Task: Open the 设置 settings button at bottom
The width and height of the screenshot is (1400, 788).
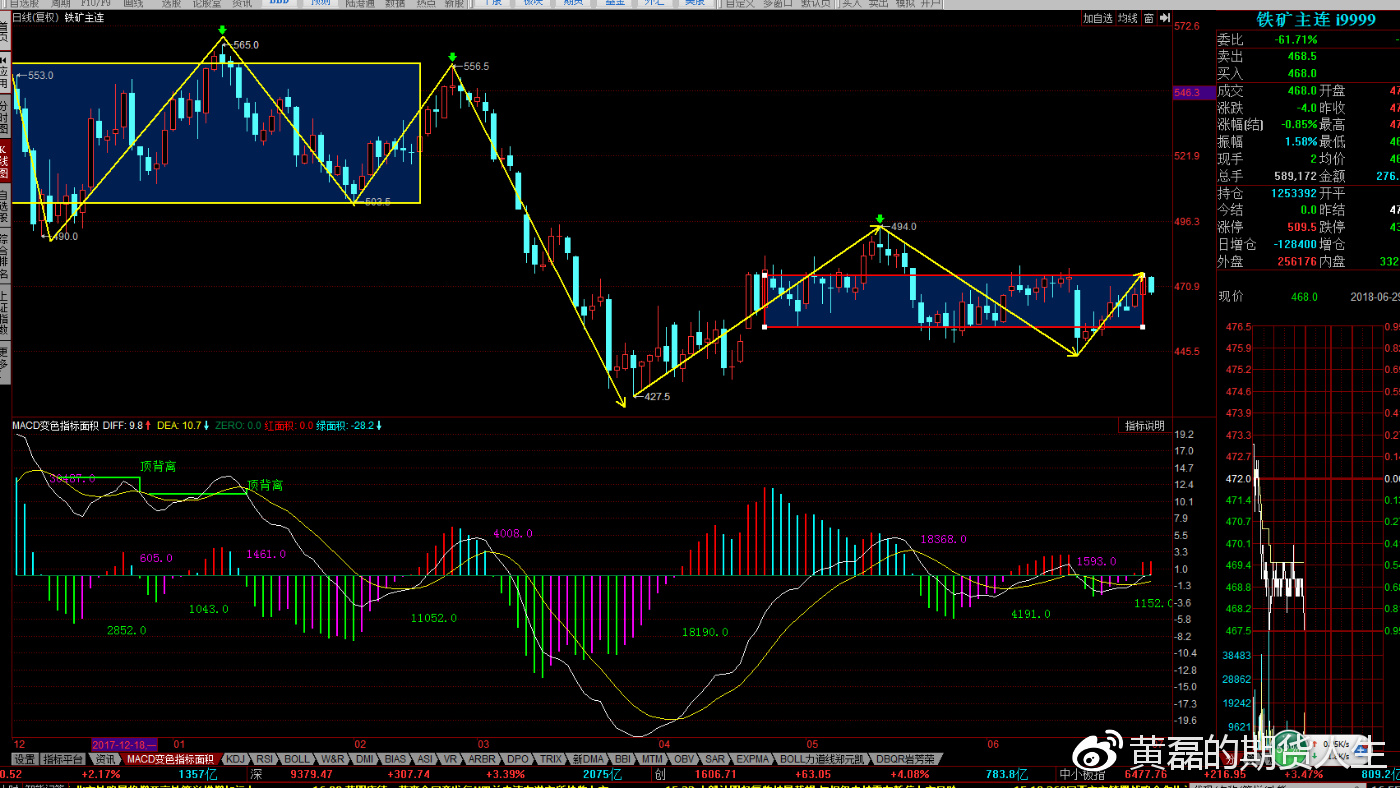Action: (x=24, y=759)
